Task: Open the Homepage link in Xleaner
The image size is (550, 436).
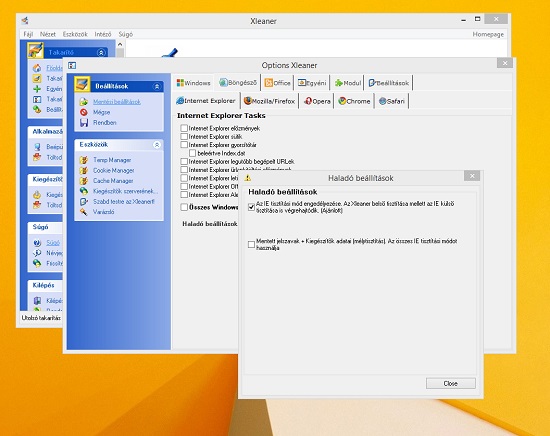Action: click(x=488, y=34)
